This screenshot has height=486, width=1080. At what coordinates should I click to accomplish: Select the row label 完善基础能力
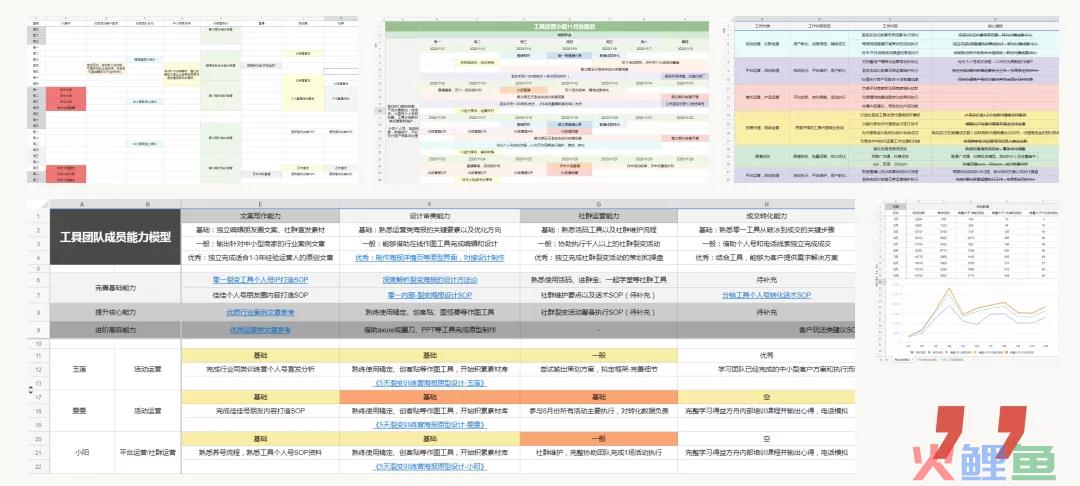tap(114, 288)
